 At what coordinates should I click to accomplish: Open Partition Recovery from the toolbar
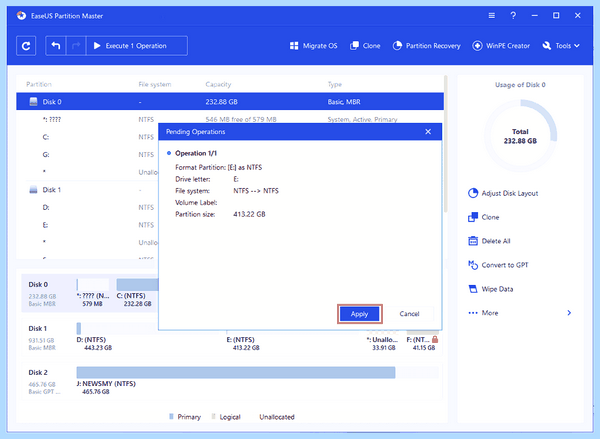[427, 46]
